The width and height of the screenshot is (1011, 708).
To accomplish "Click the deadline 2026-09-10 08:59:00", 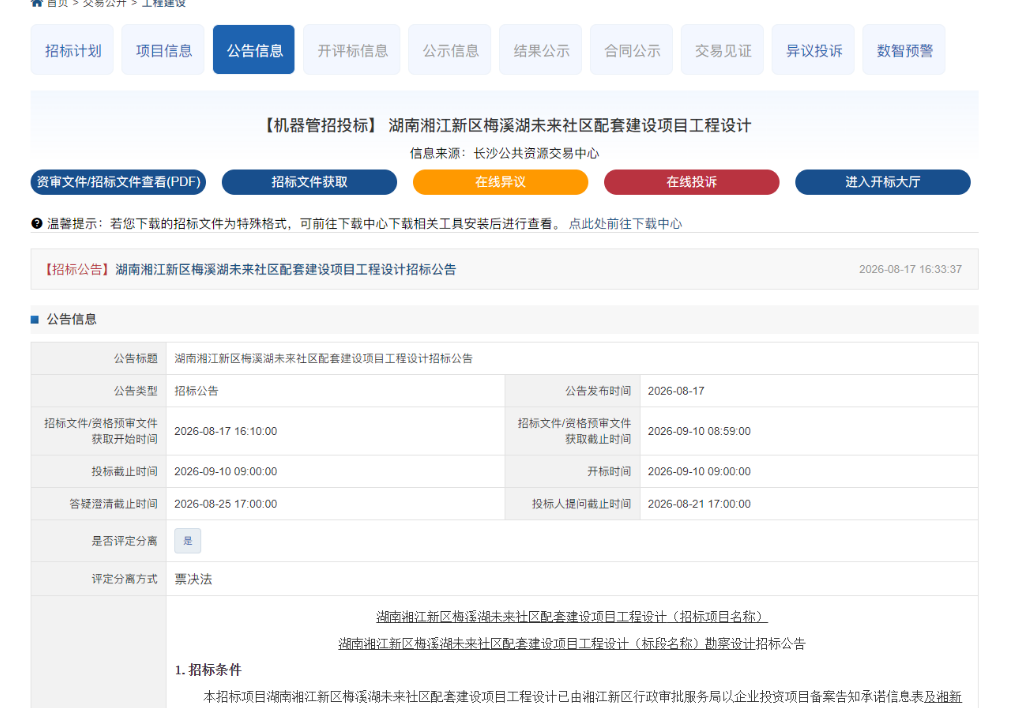I will click(x=700, y=431).
